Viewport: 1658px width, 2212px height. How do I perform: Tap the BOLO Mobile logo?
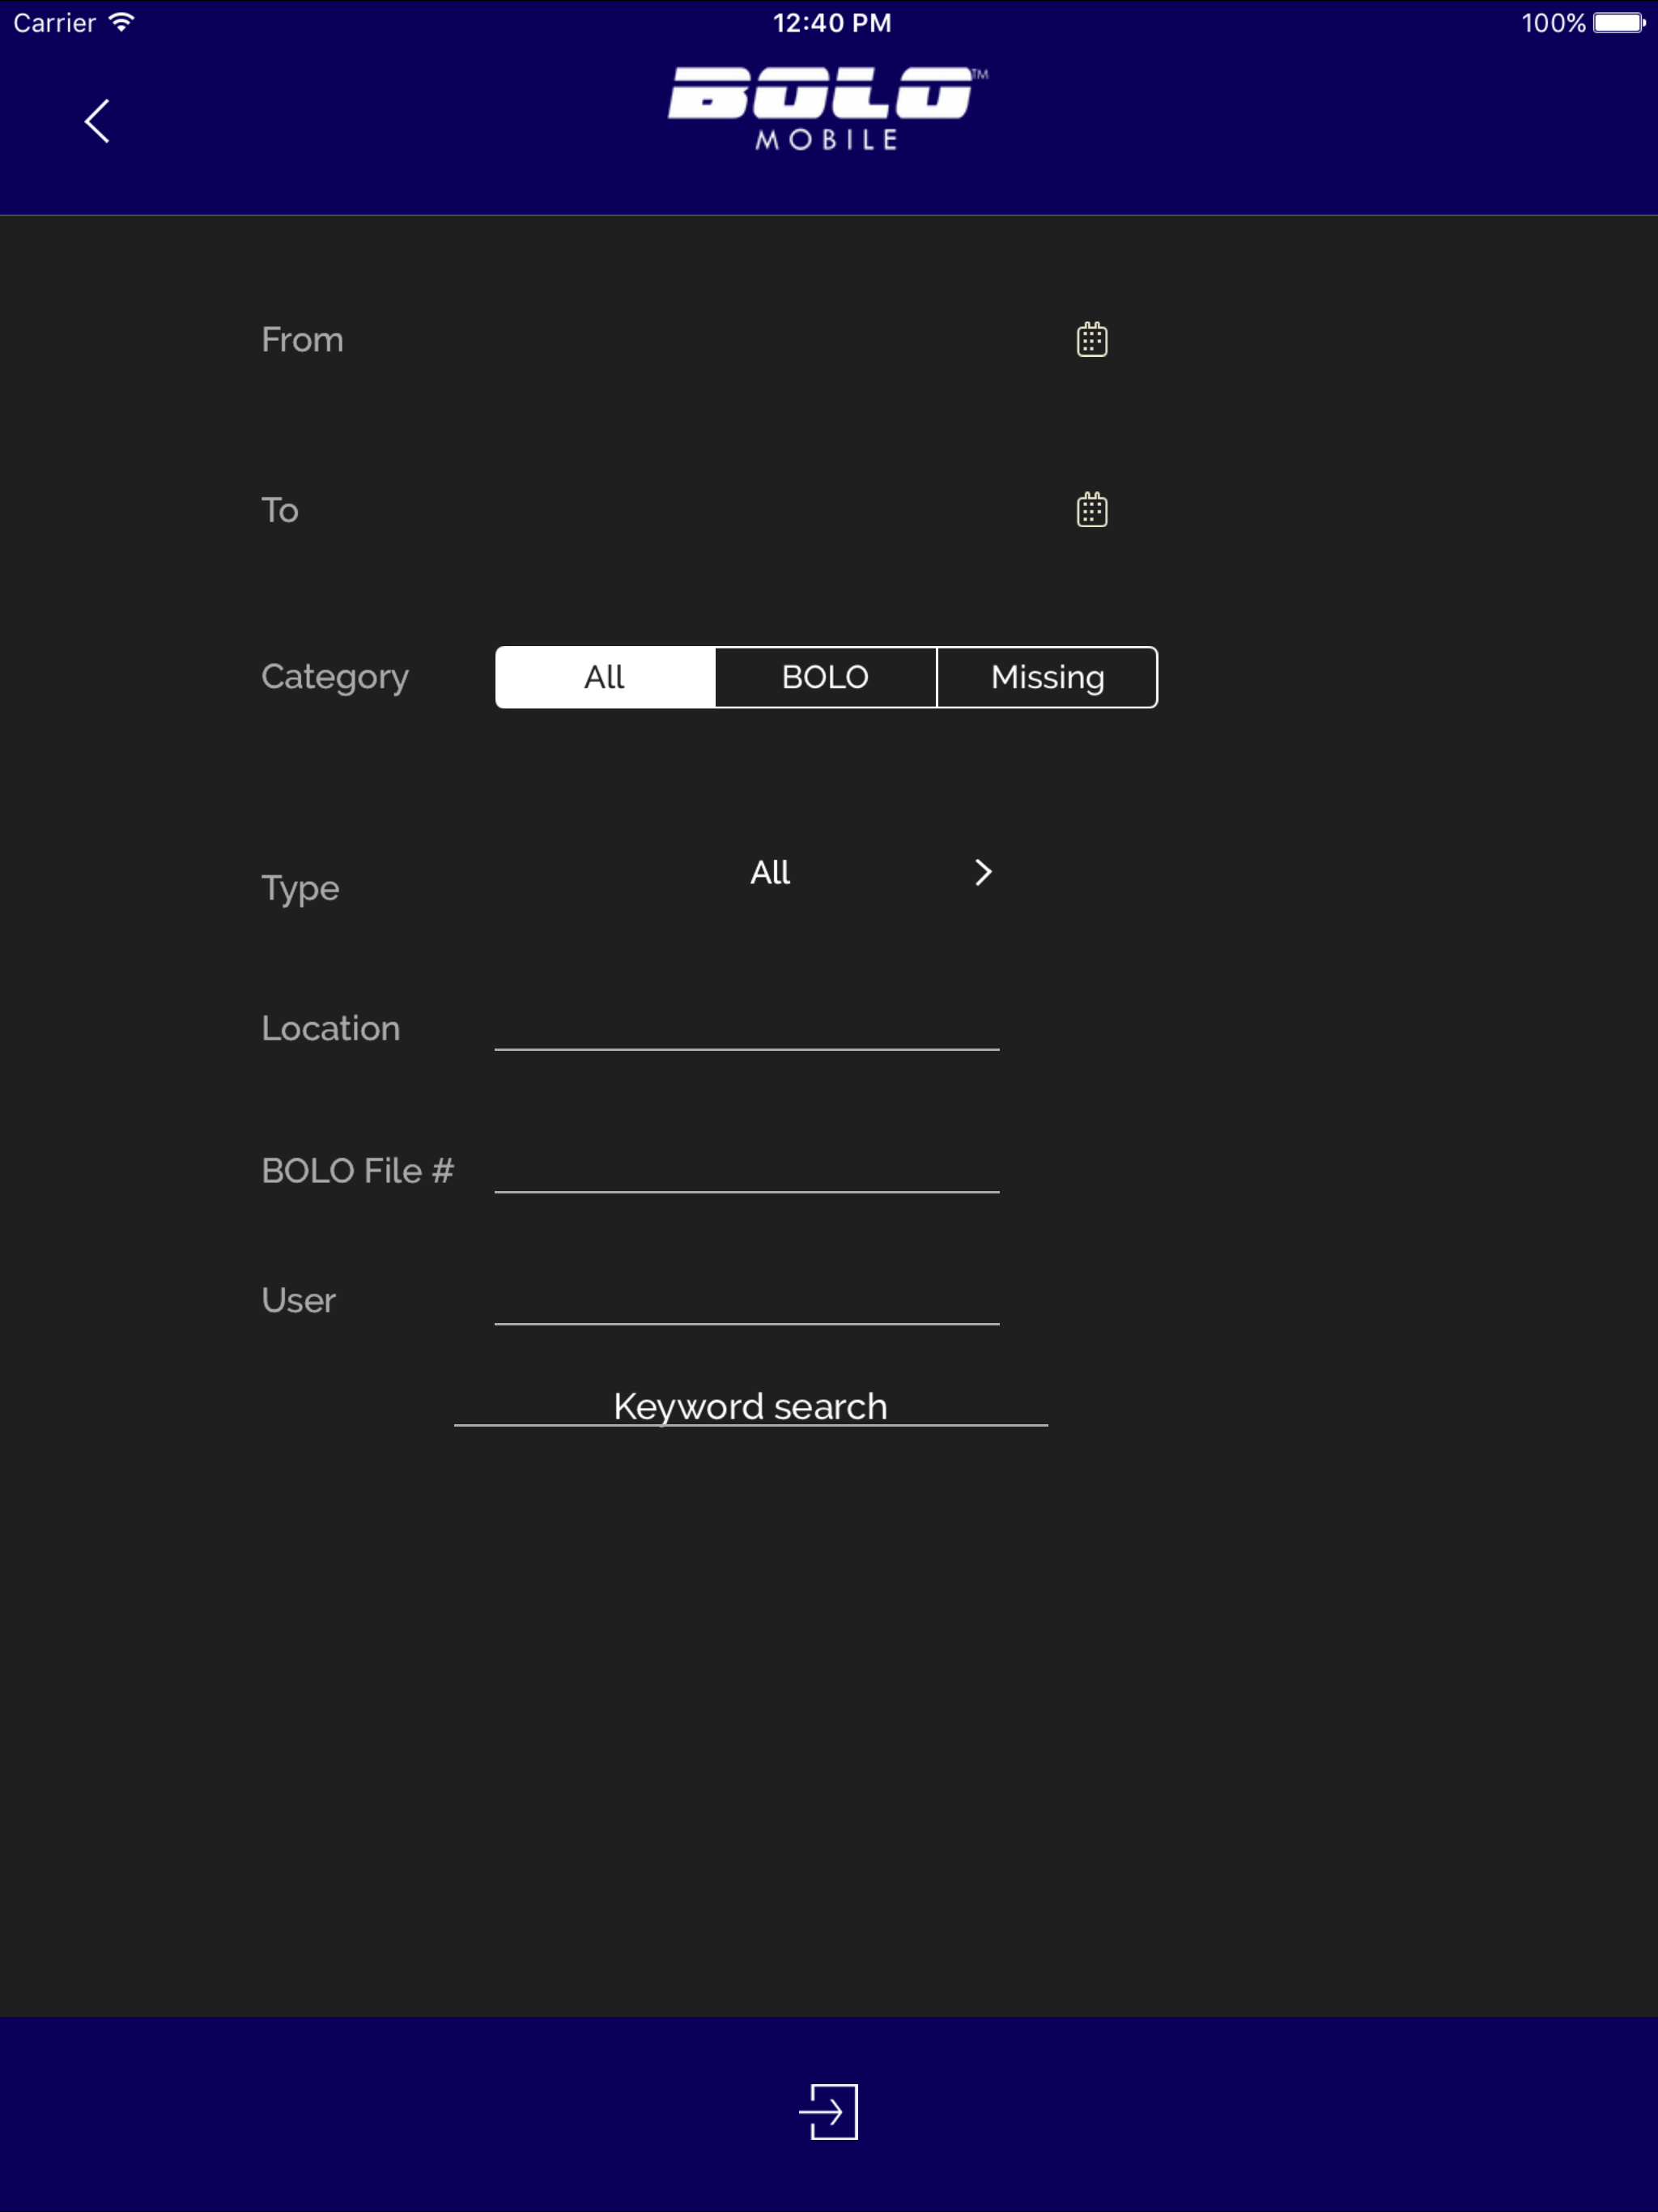pos(828,108)
